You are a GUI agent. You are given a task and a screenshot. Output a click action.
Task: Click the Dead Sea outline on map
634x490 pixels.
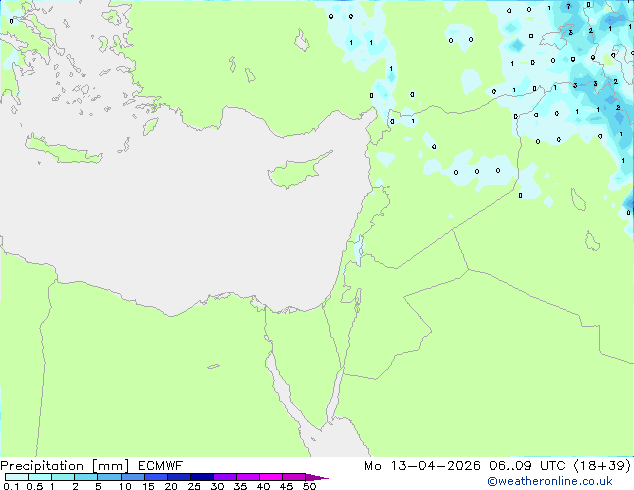pyautogui.click(x=357, y=300)
